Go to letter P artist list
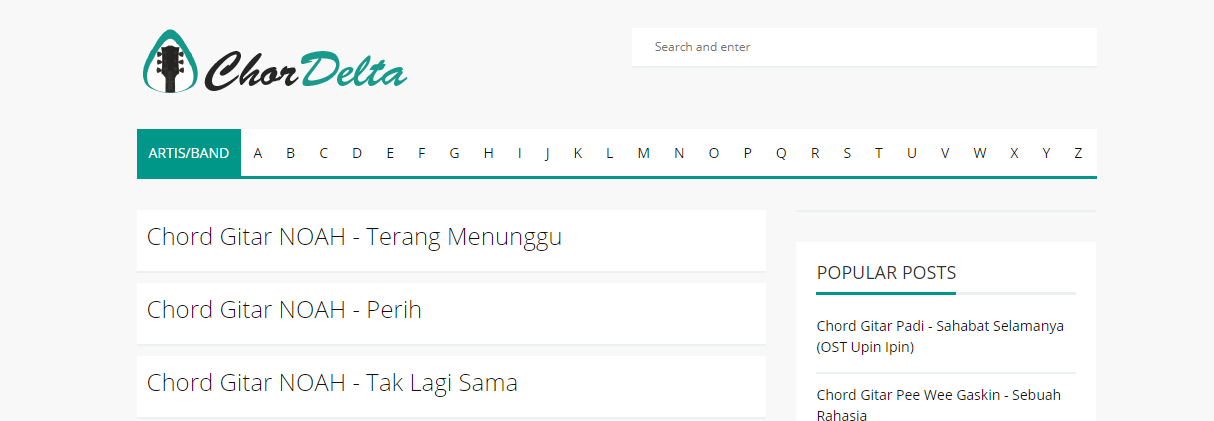This screenshot has width=1214, height=421. tap(747, 153)
